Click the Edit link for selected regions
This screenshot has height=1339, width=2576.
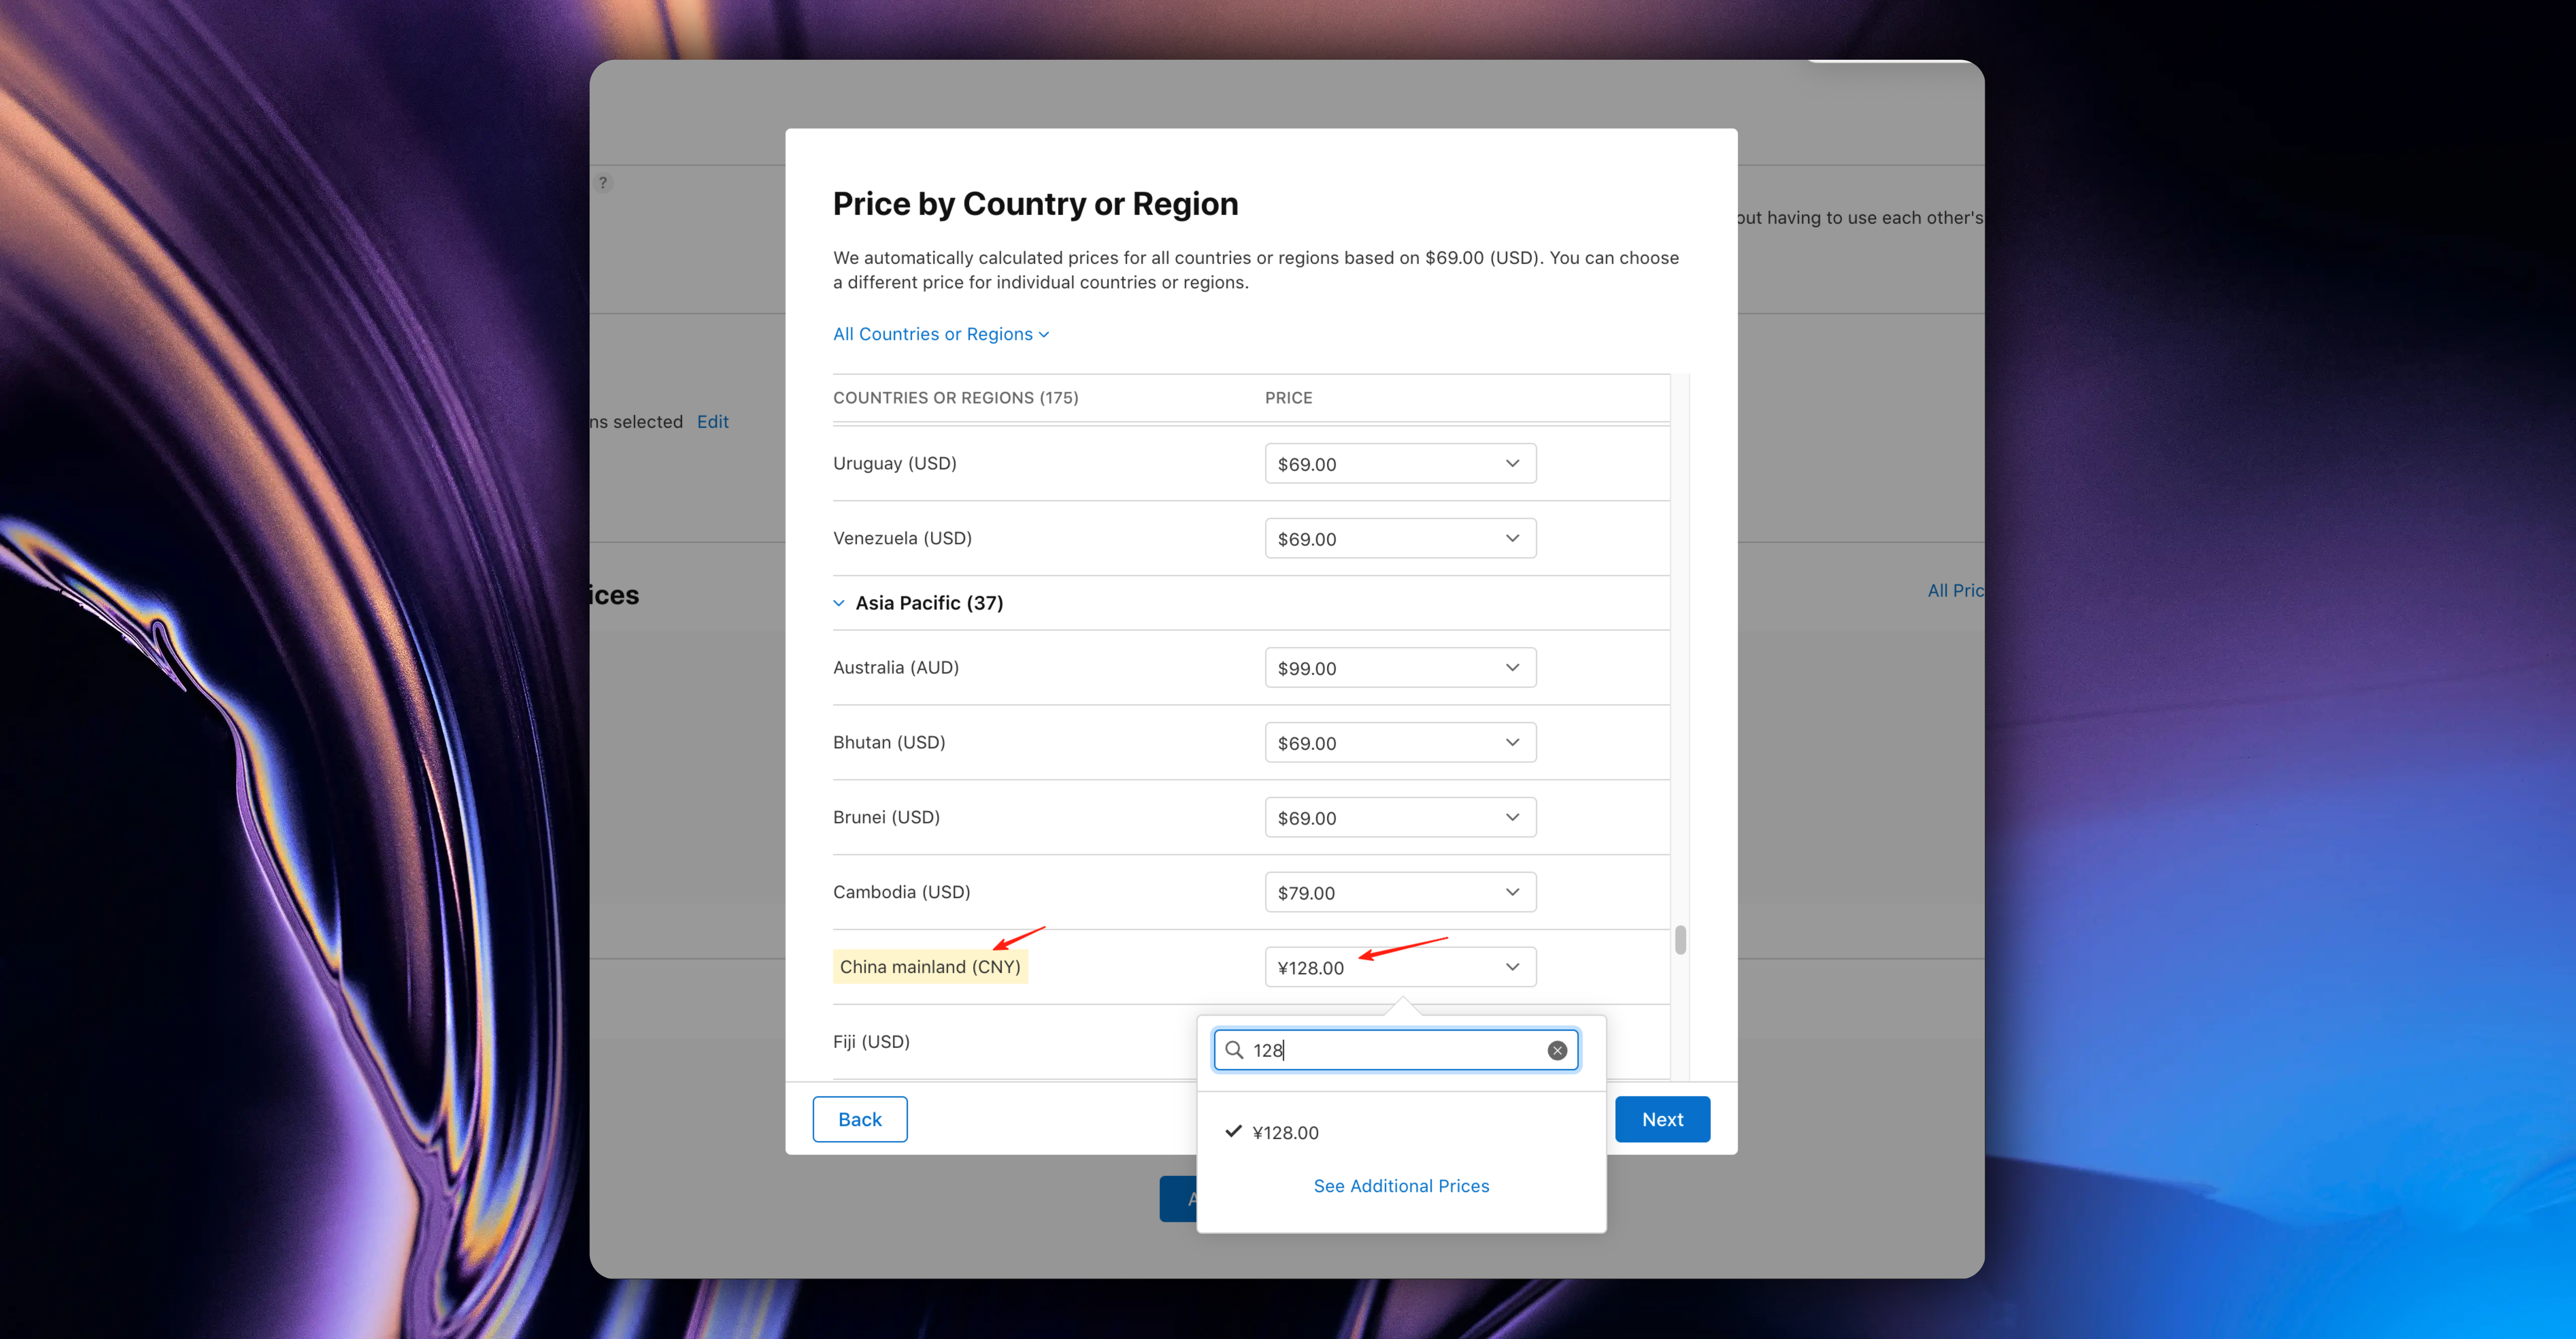pyautogui.click(x=712, y=421)
